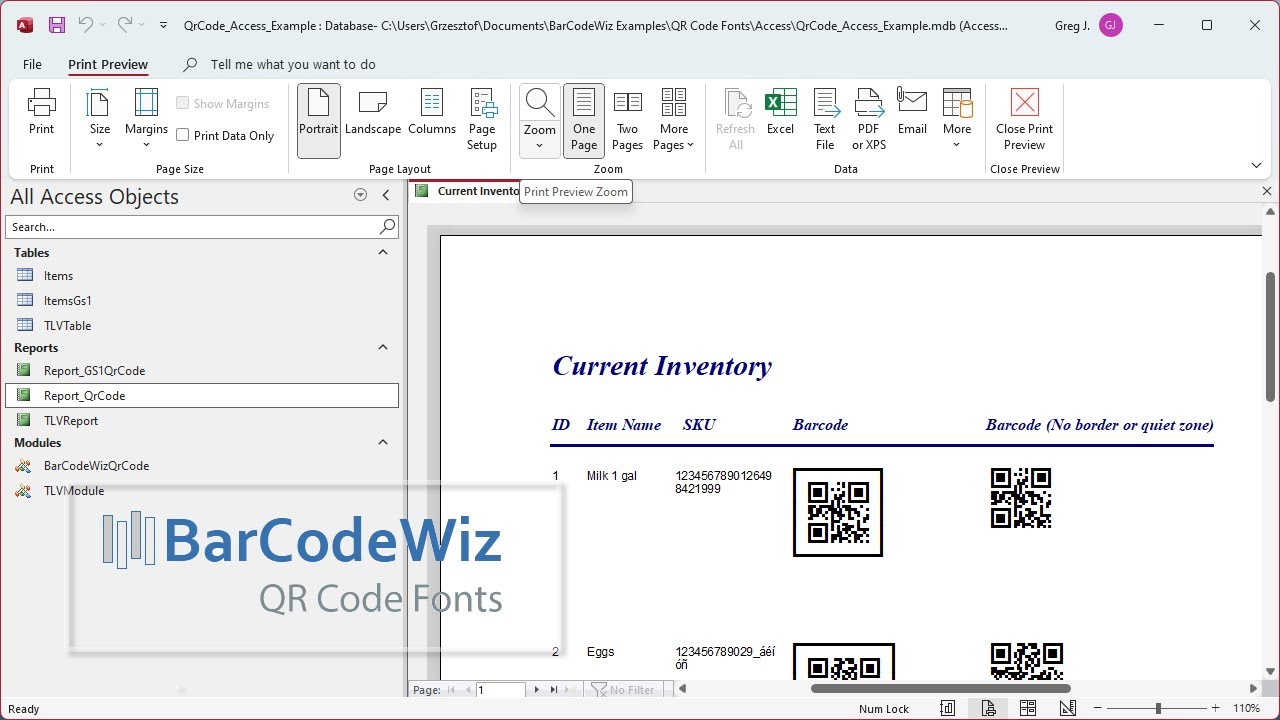Image resolution: width=1280 pixels, height=720 pixels.
Task: Click the page number field
Action: (500, 690)
